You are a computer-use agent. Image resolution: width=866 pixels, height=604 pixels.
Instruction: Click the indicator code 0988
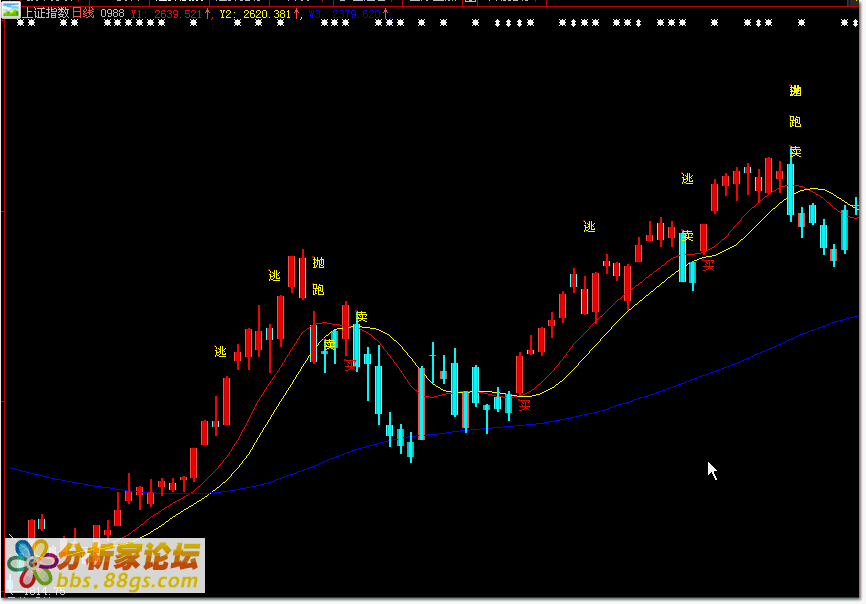112,13
